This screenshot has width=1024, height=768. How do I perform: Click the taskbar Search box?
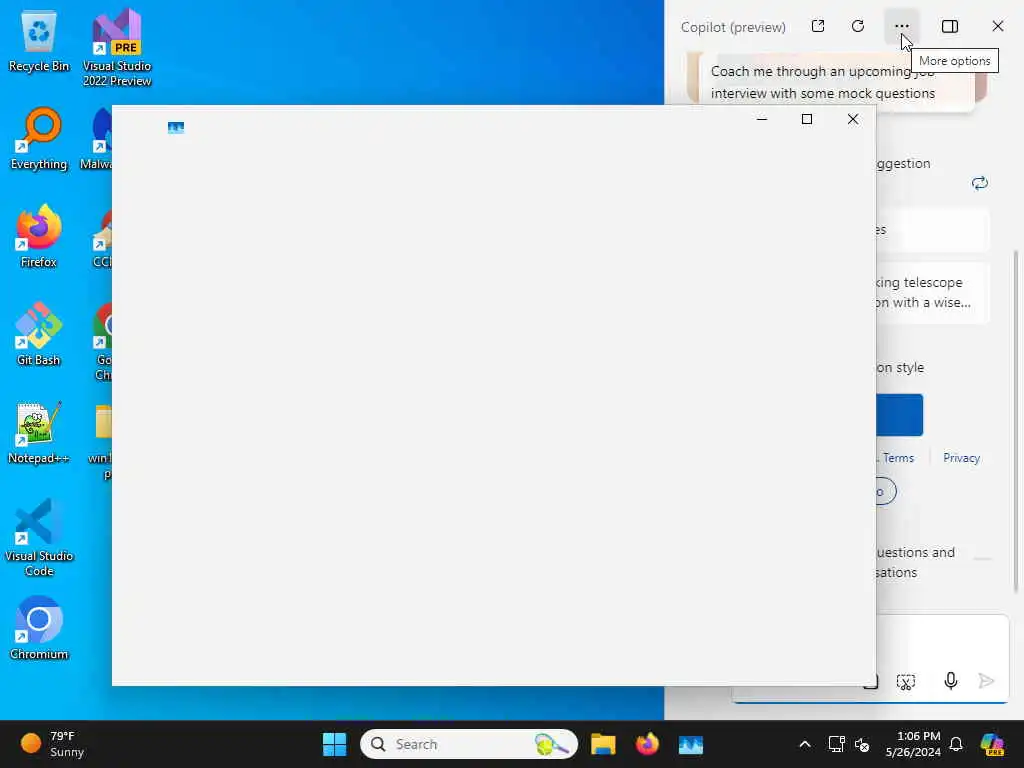[469, 744]
